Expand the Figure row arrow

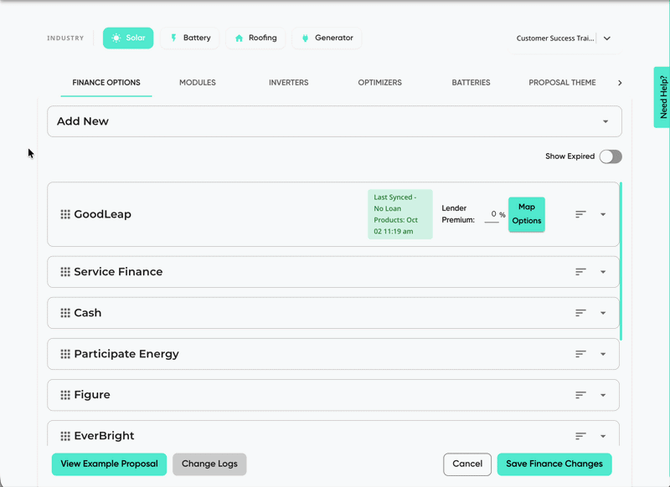point(603,395)
